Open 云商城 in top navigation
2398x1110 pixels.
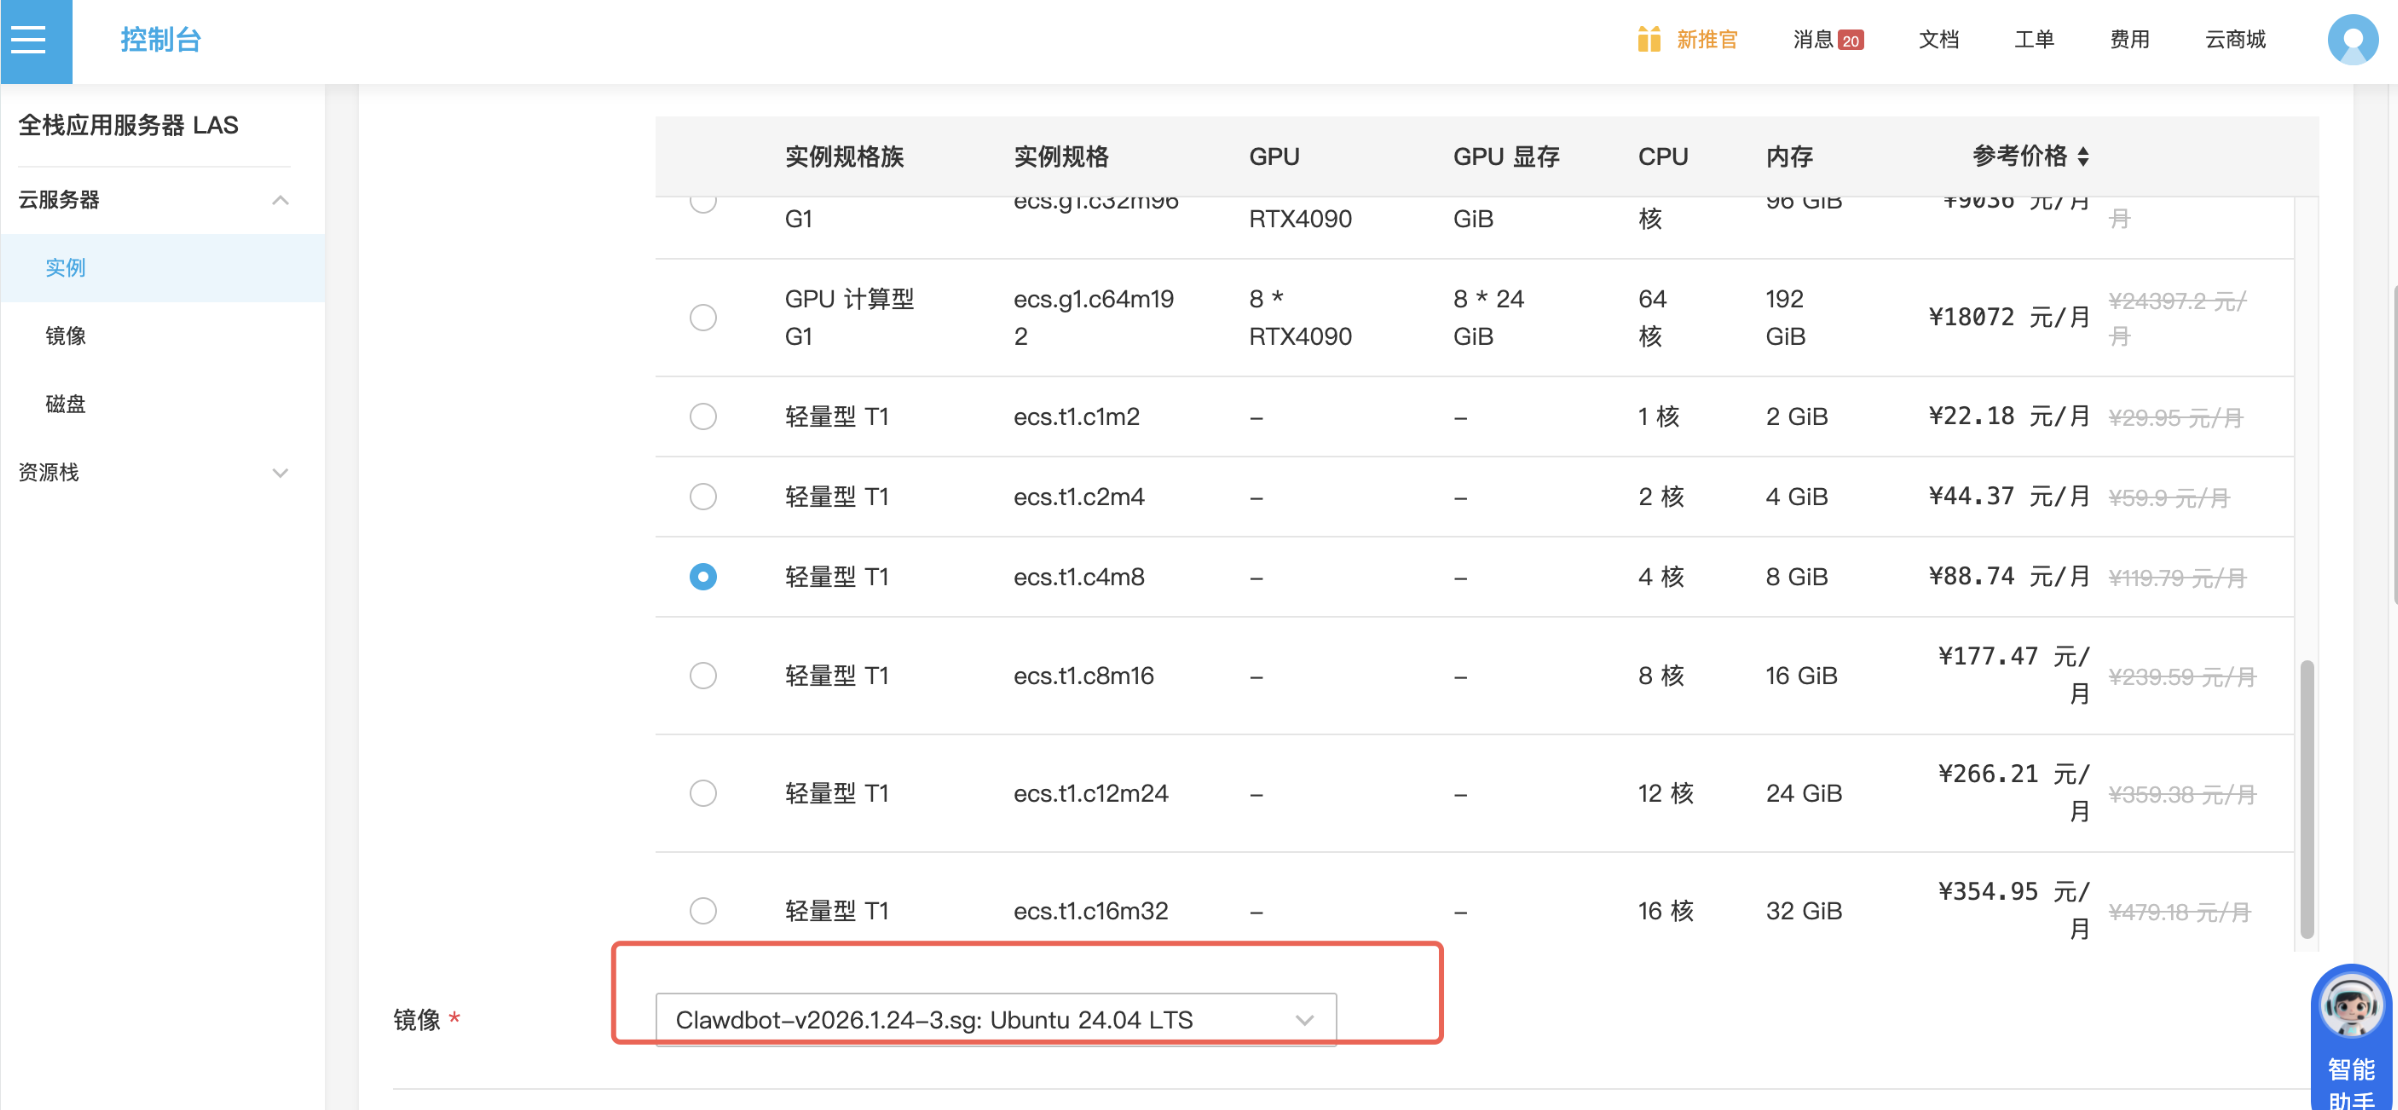pyautogui.click(x=2235, y=40)
